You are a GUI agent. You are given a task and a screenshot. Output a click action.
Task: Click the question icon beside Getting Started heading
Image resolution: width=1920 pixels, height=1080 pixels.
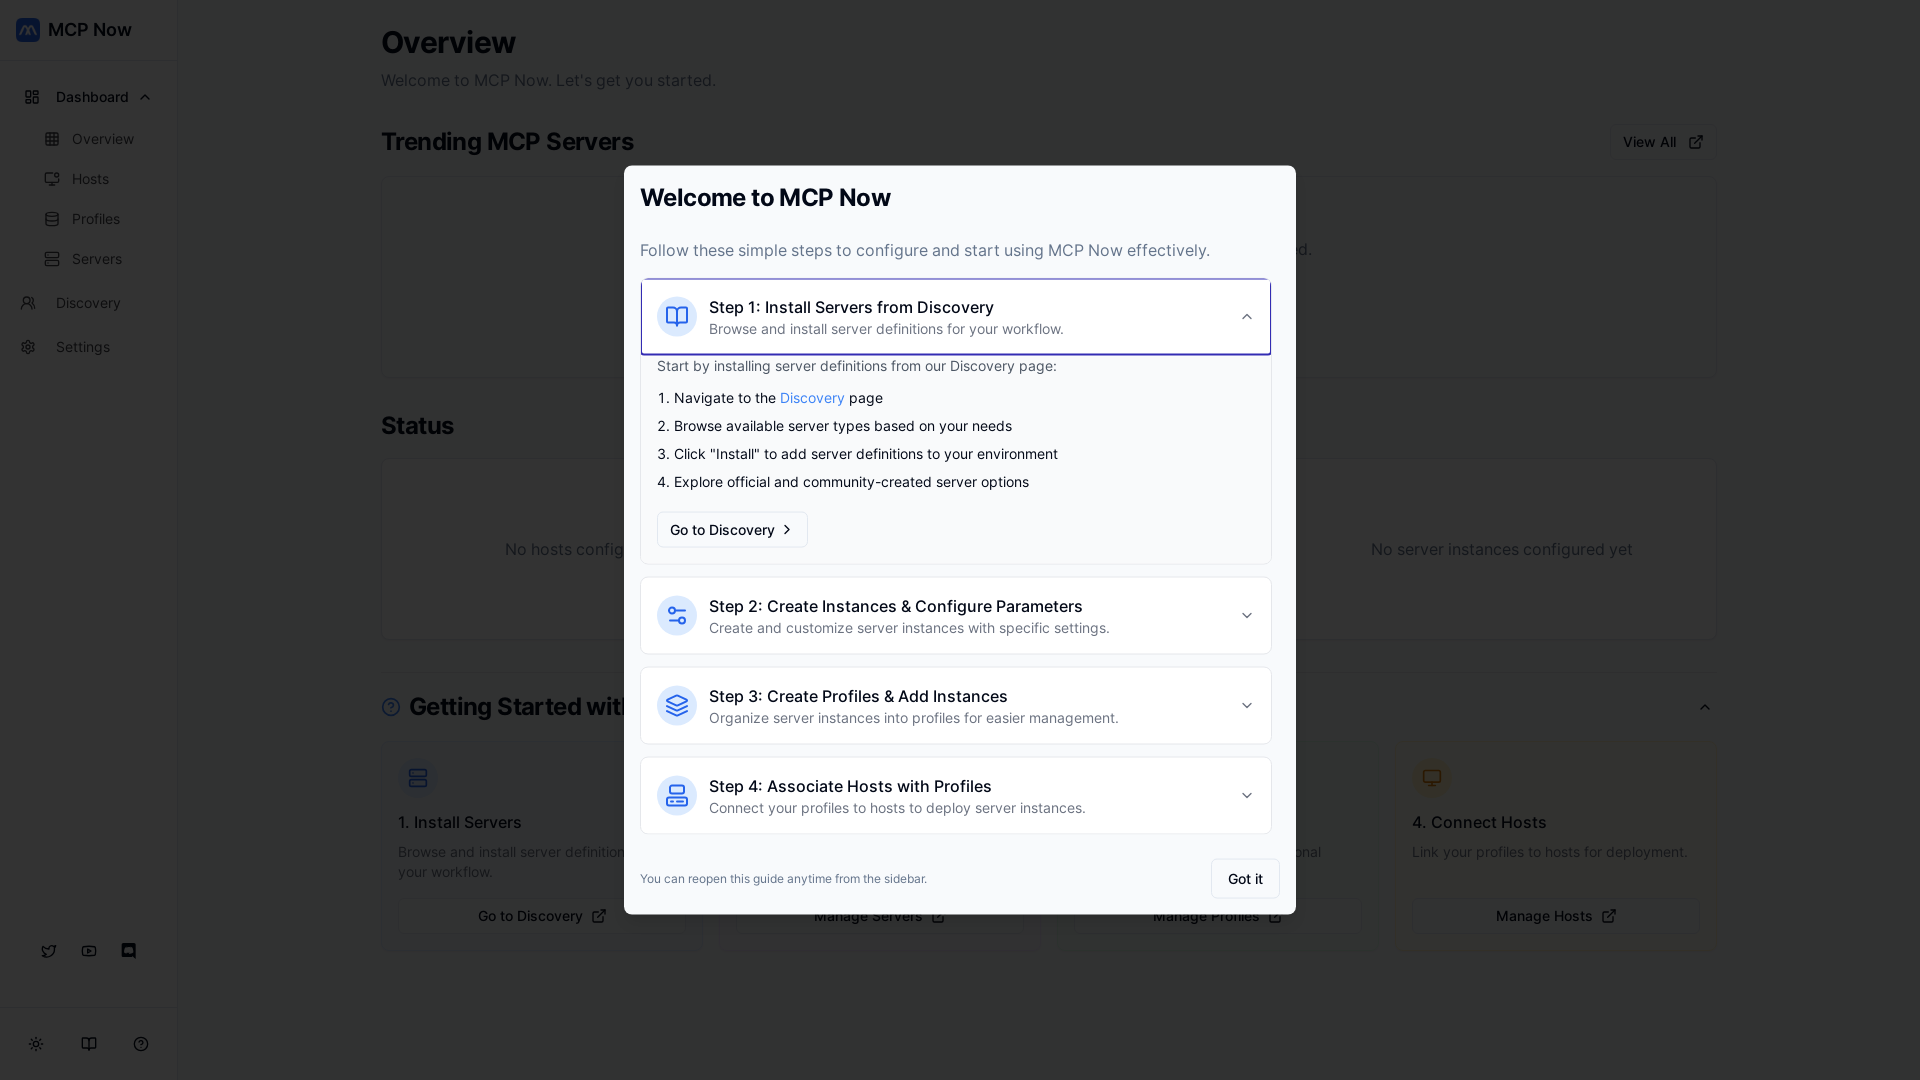391,707
